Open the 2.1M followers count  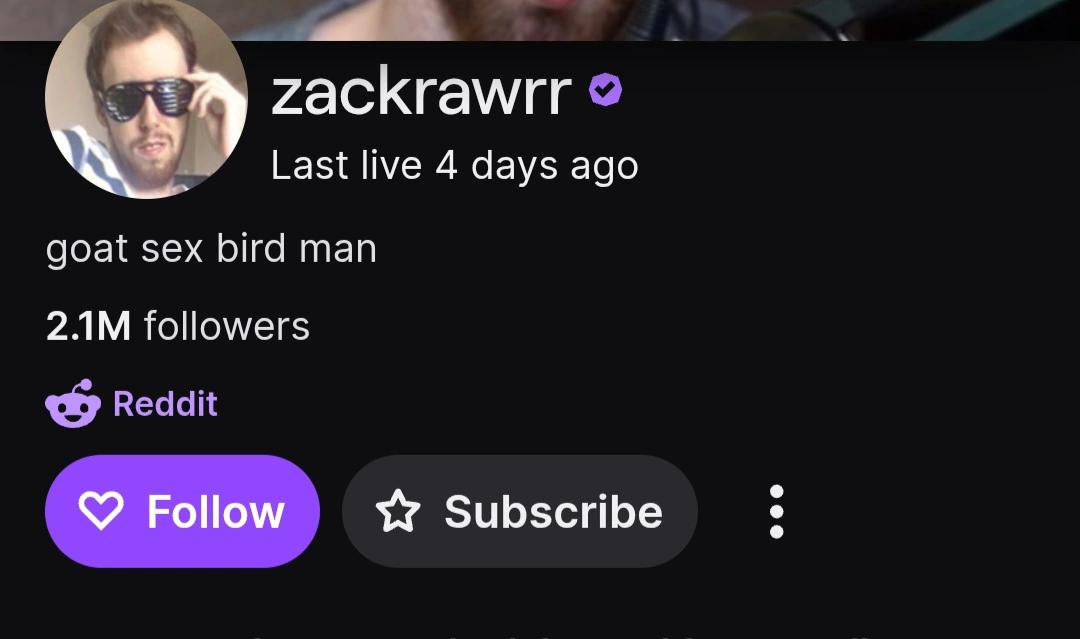click(x=178, y=326)
